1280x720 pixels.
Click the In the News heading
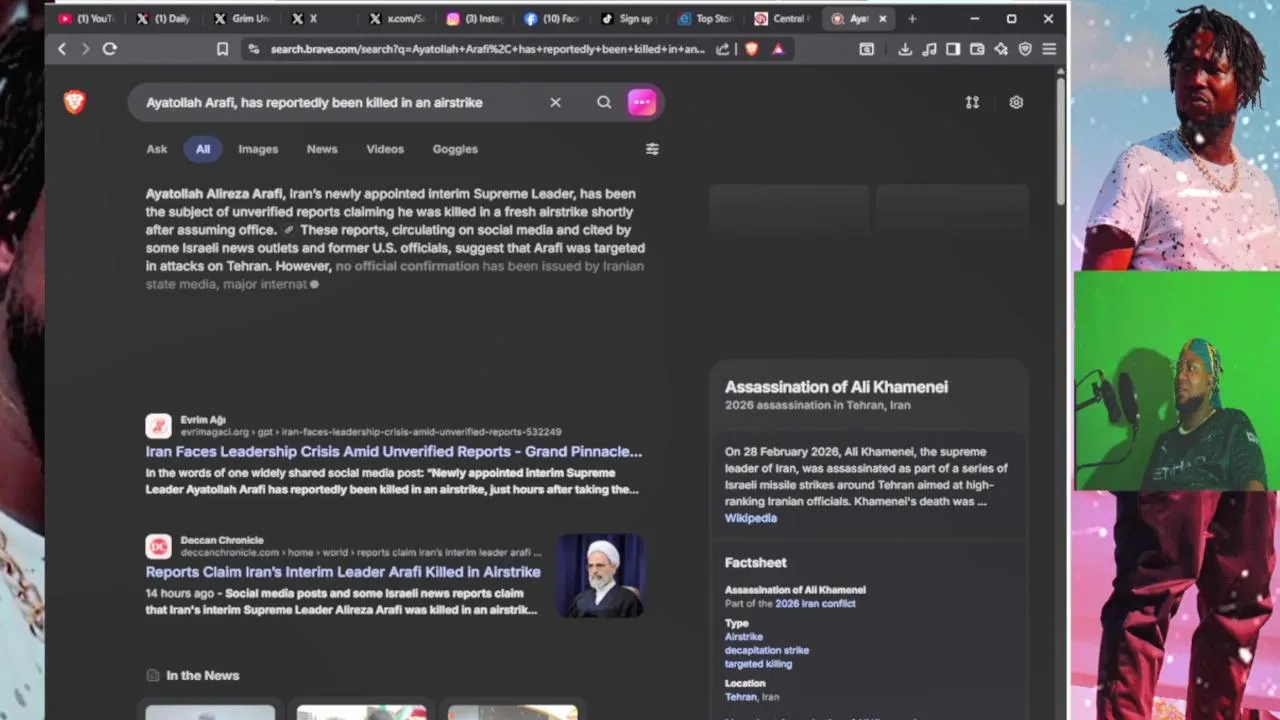coord(202,675)
